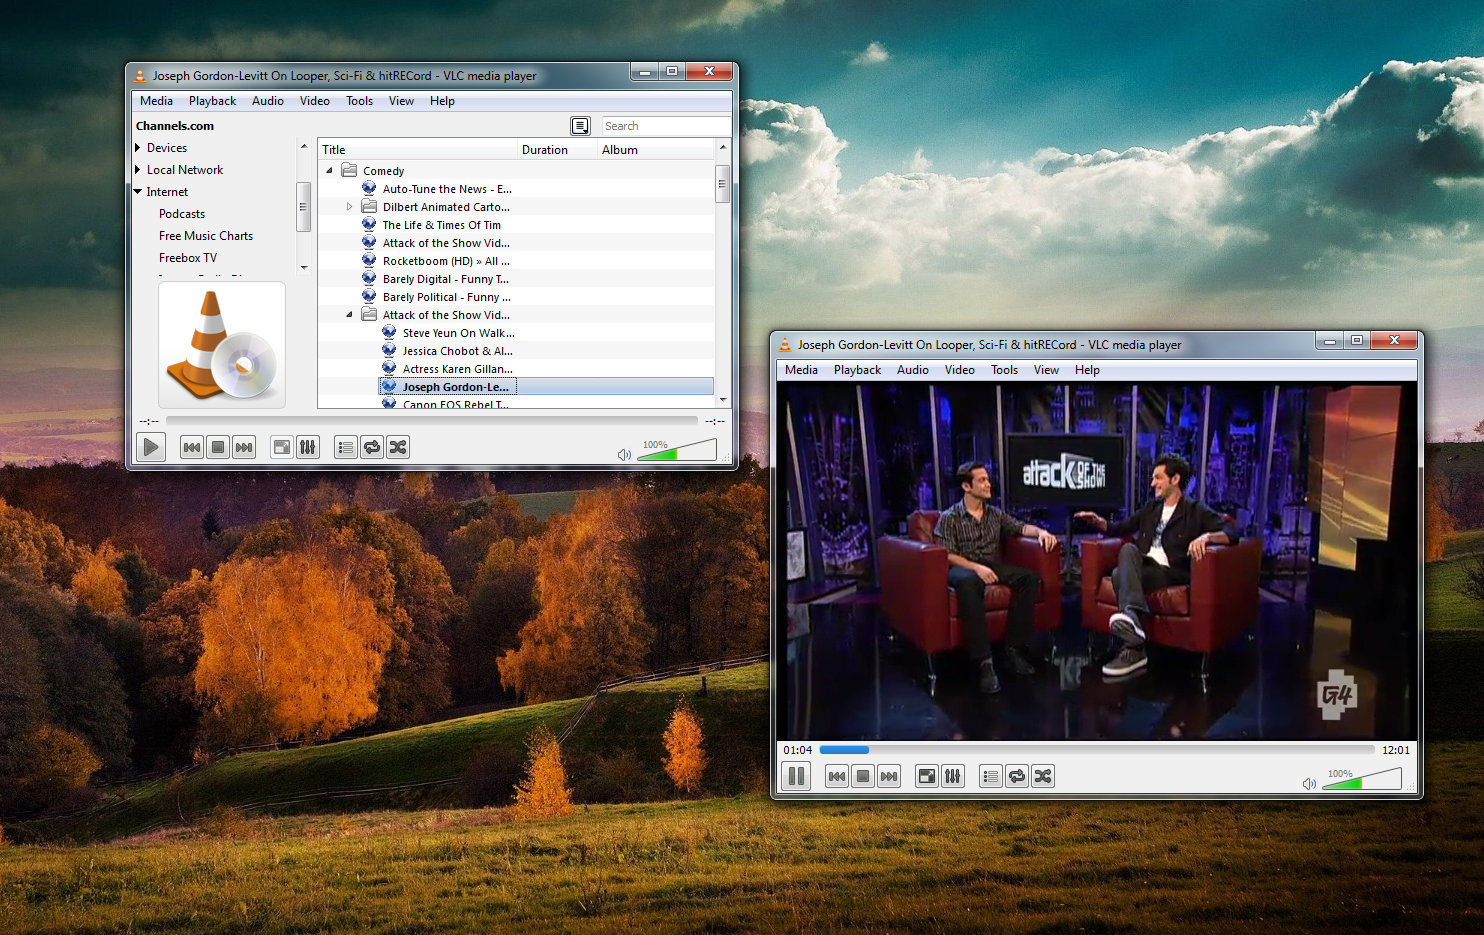
Task: Click previous media button in the playlist window
Action: [192, 447]
